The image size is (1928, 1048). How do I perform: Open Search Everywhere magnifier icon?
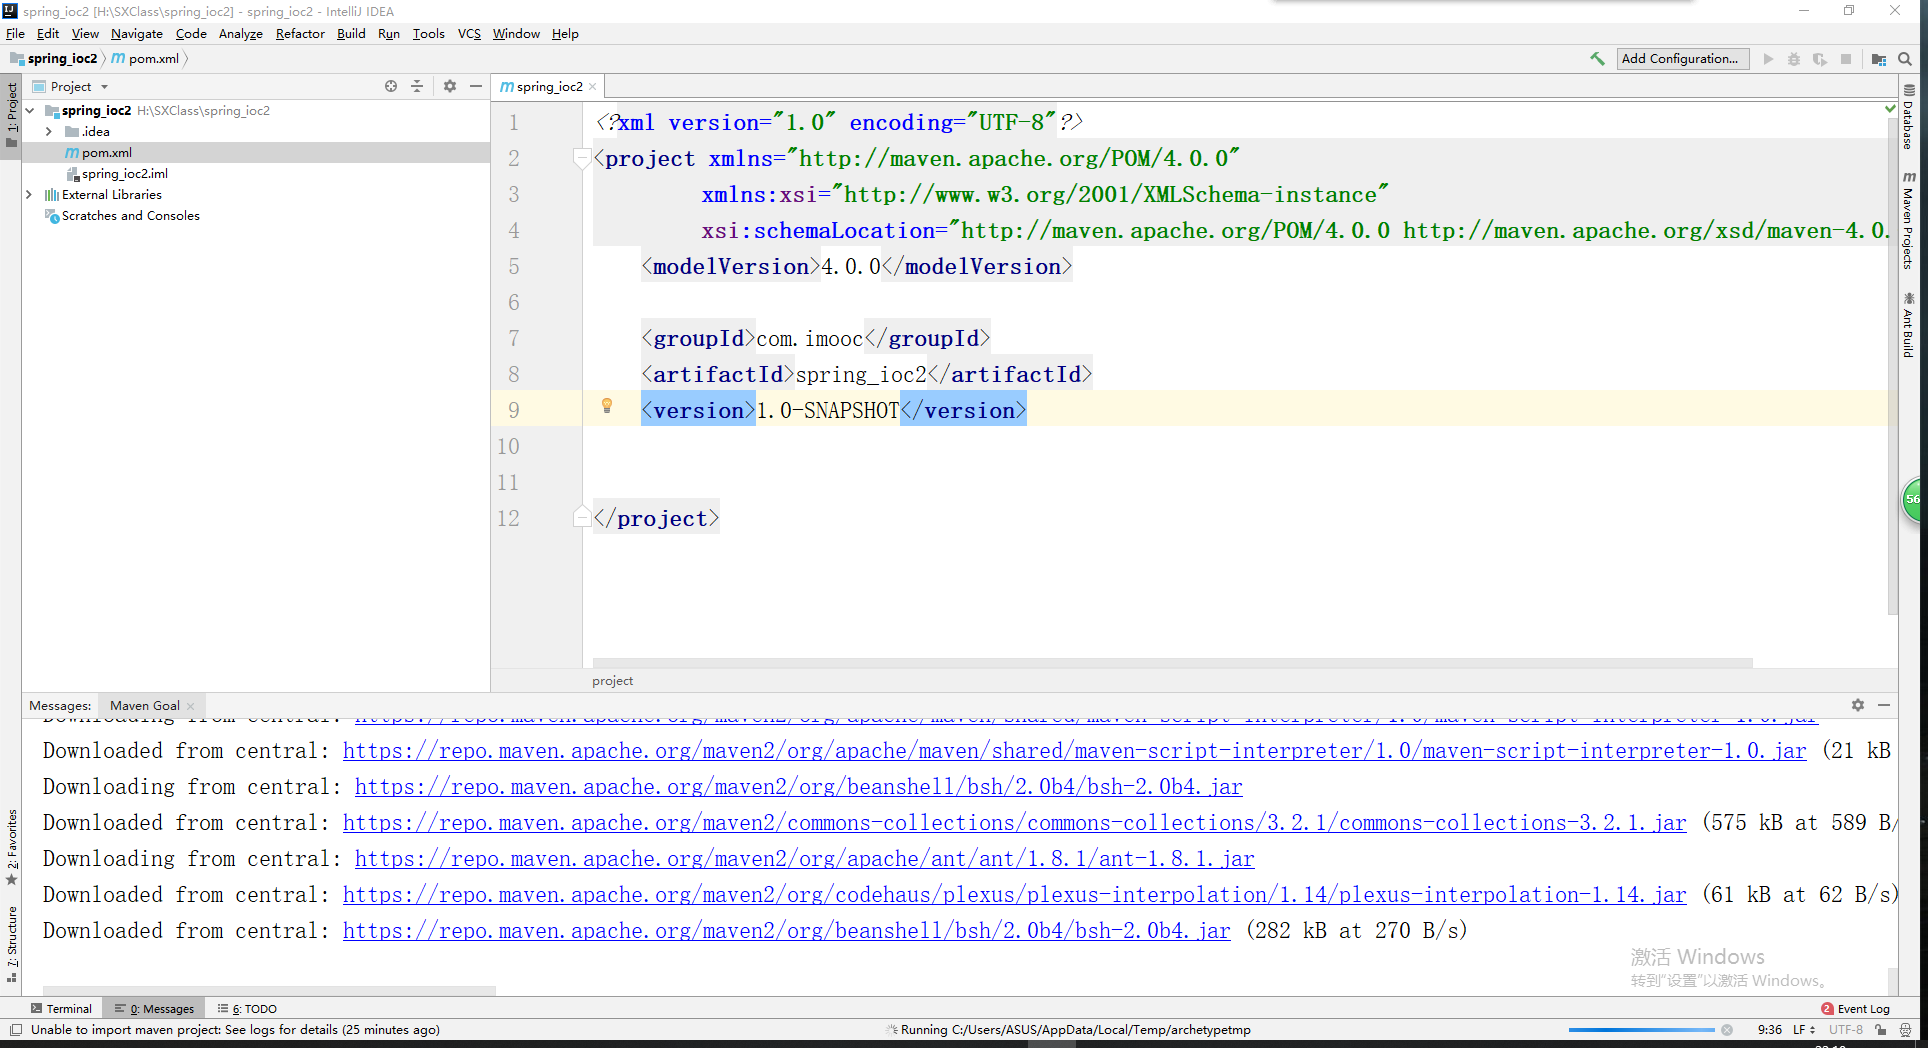[1905, 59]
